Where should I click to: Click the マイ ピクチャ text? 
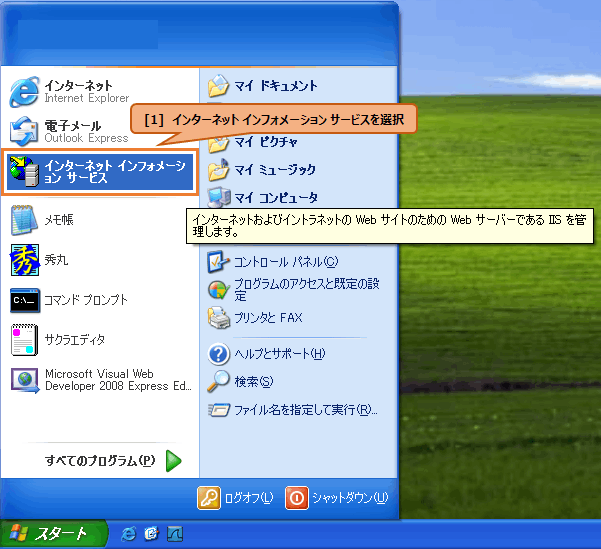[266, 142]
